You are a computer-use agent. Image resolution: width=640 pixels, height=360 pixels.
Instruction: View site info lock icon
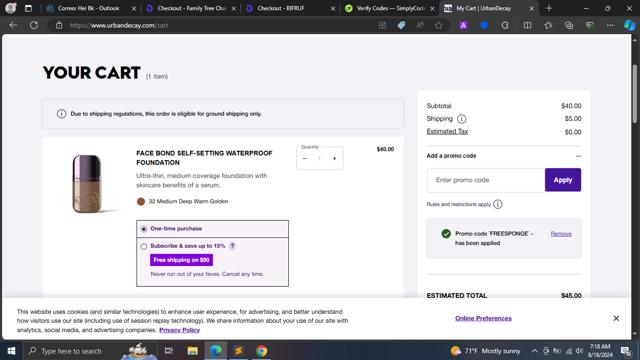pyautogui.click(x=59, y=25)
